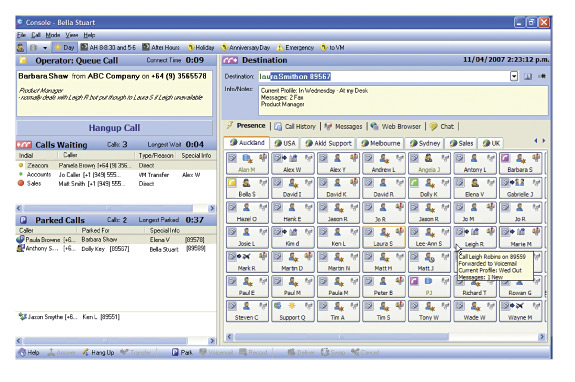
Task: Open the dropdown arrow beside the phone icon
Action: [x=45, y=48]
